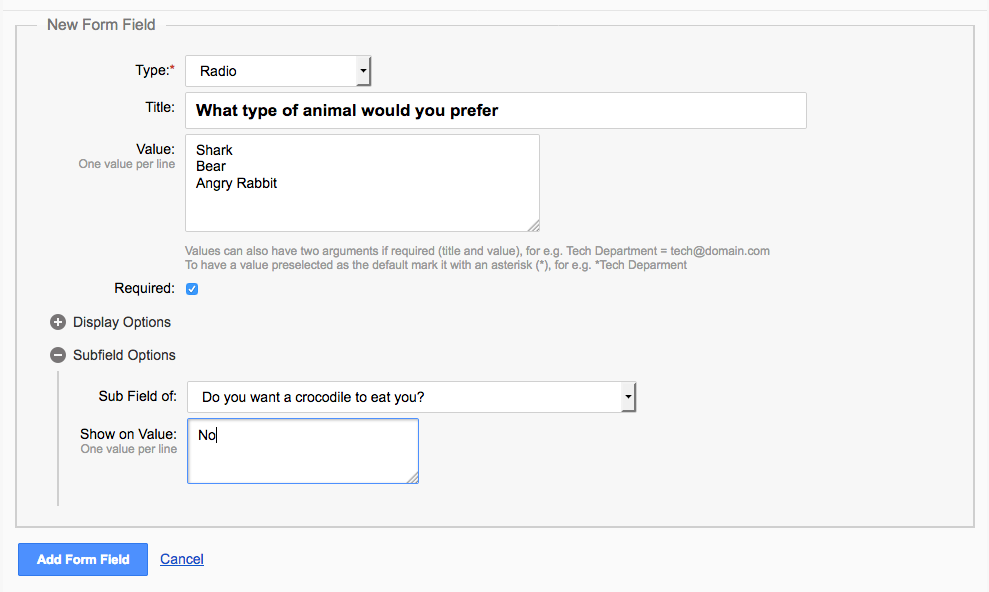Click the 'Bear' line in the Value box
The width and height of the screenshot is (989, 592).
(211, 166)
